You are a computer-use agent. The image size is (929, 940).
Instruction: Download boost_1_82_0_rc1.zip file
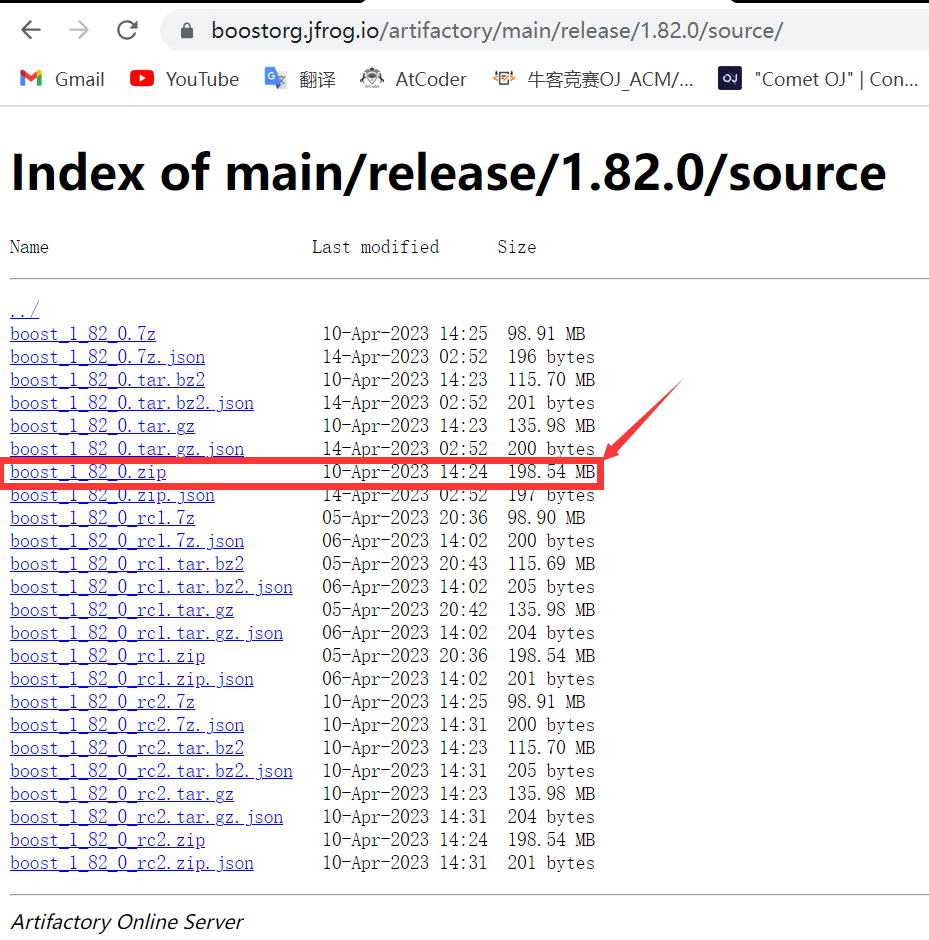(x=107, y=656)
